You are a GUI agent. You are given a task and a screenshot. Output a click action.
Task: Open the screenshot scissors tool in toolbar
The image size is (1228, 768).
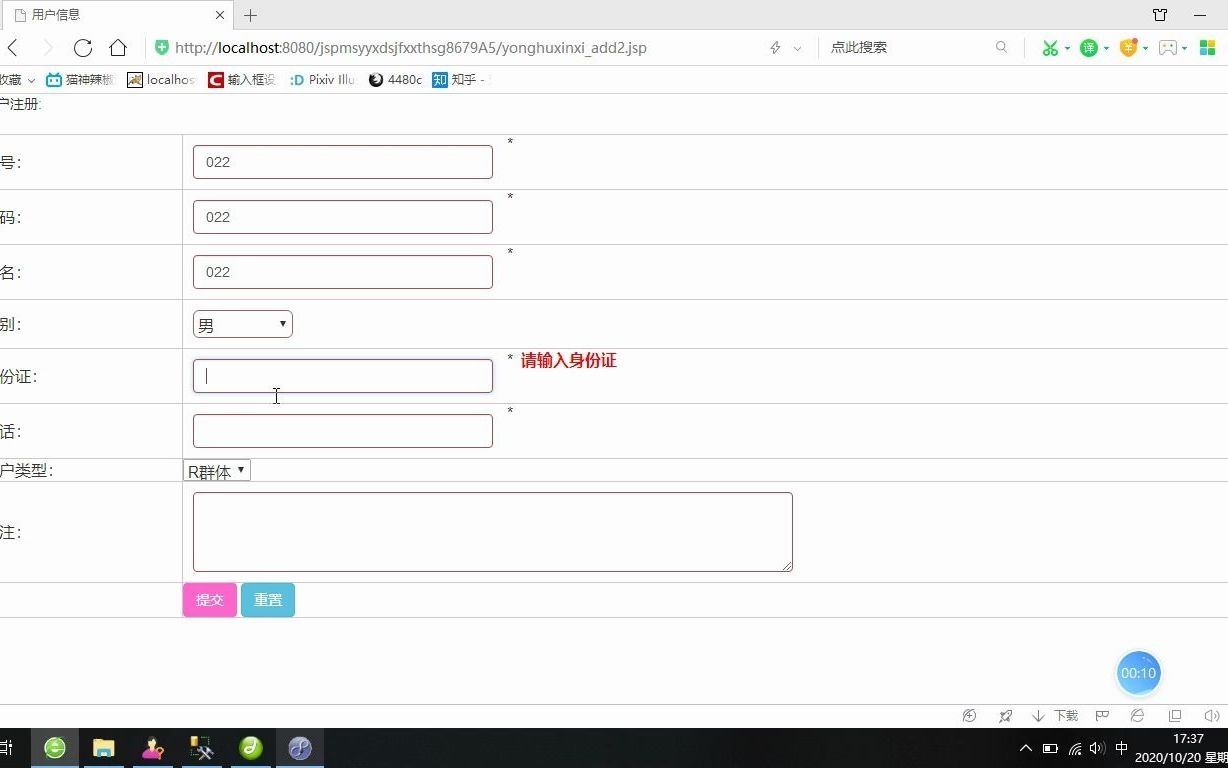pyautogui.click(x=1050, y=47)
